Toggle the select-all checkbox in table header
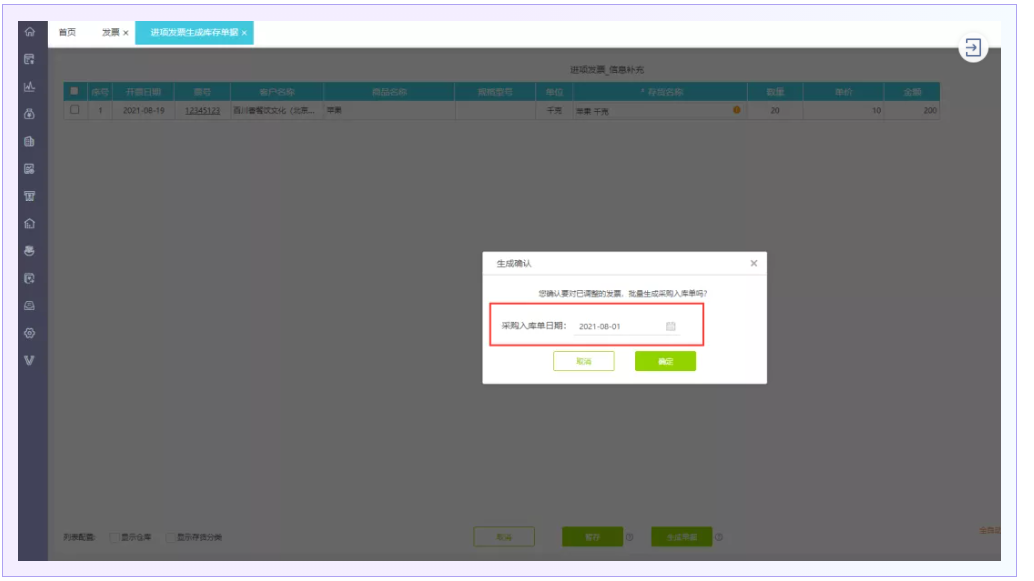The height and width of the screenshot is (581, 1034). click(x=75, y=91)
